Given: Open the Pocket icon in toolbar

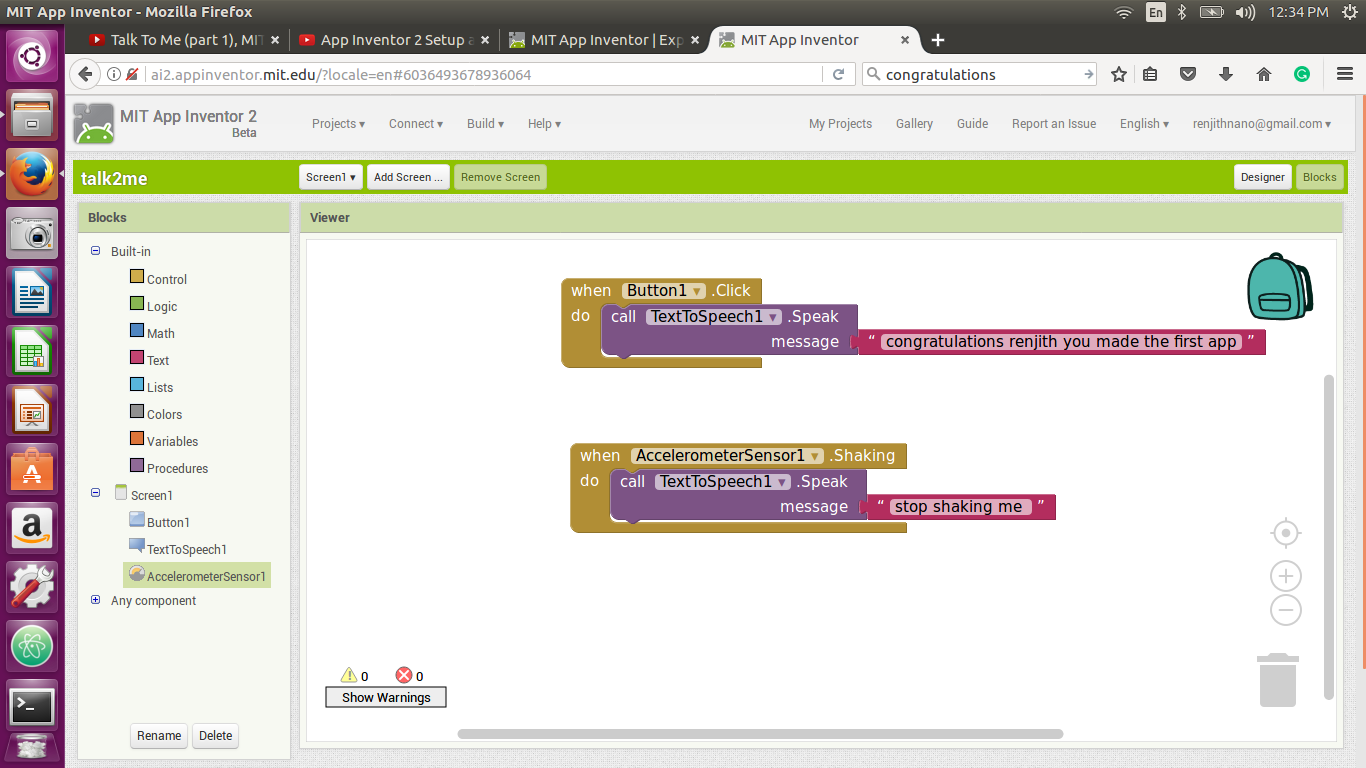Looking at the screenshot, I should [1188, 74].
